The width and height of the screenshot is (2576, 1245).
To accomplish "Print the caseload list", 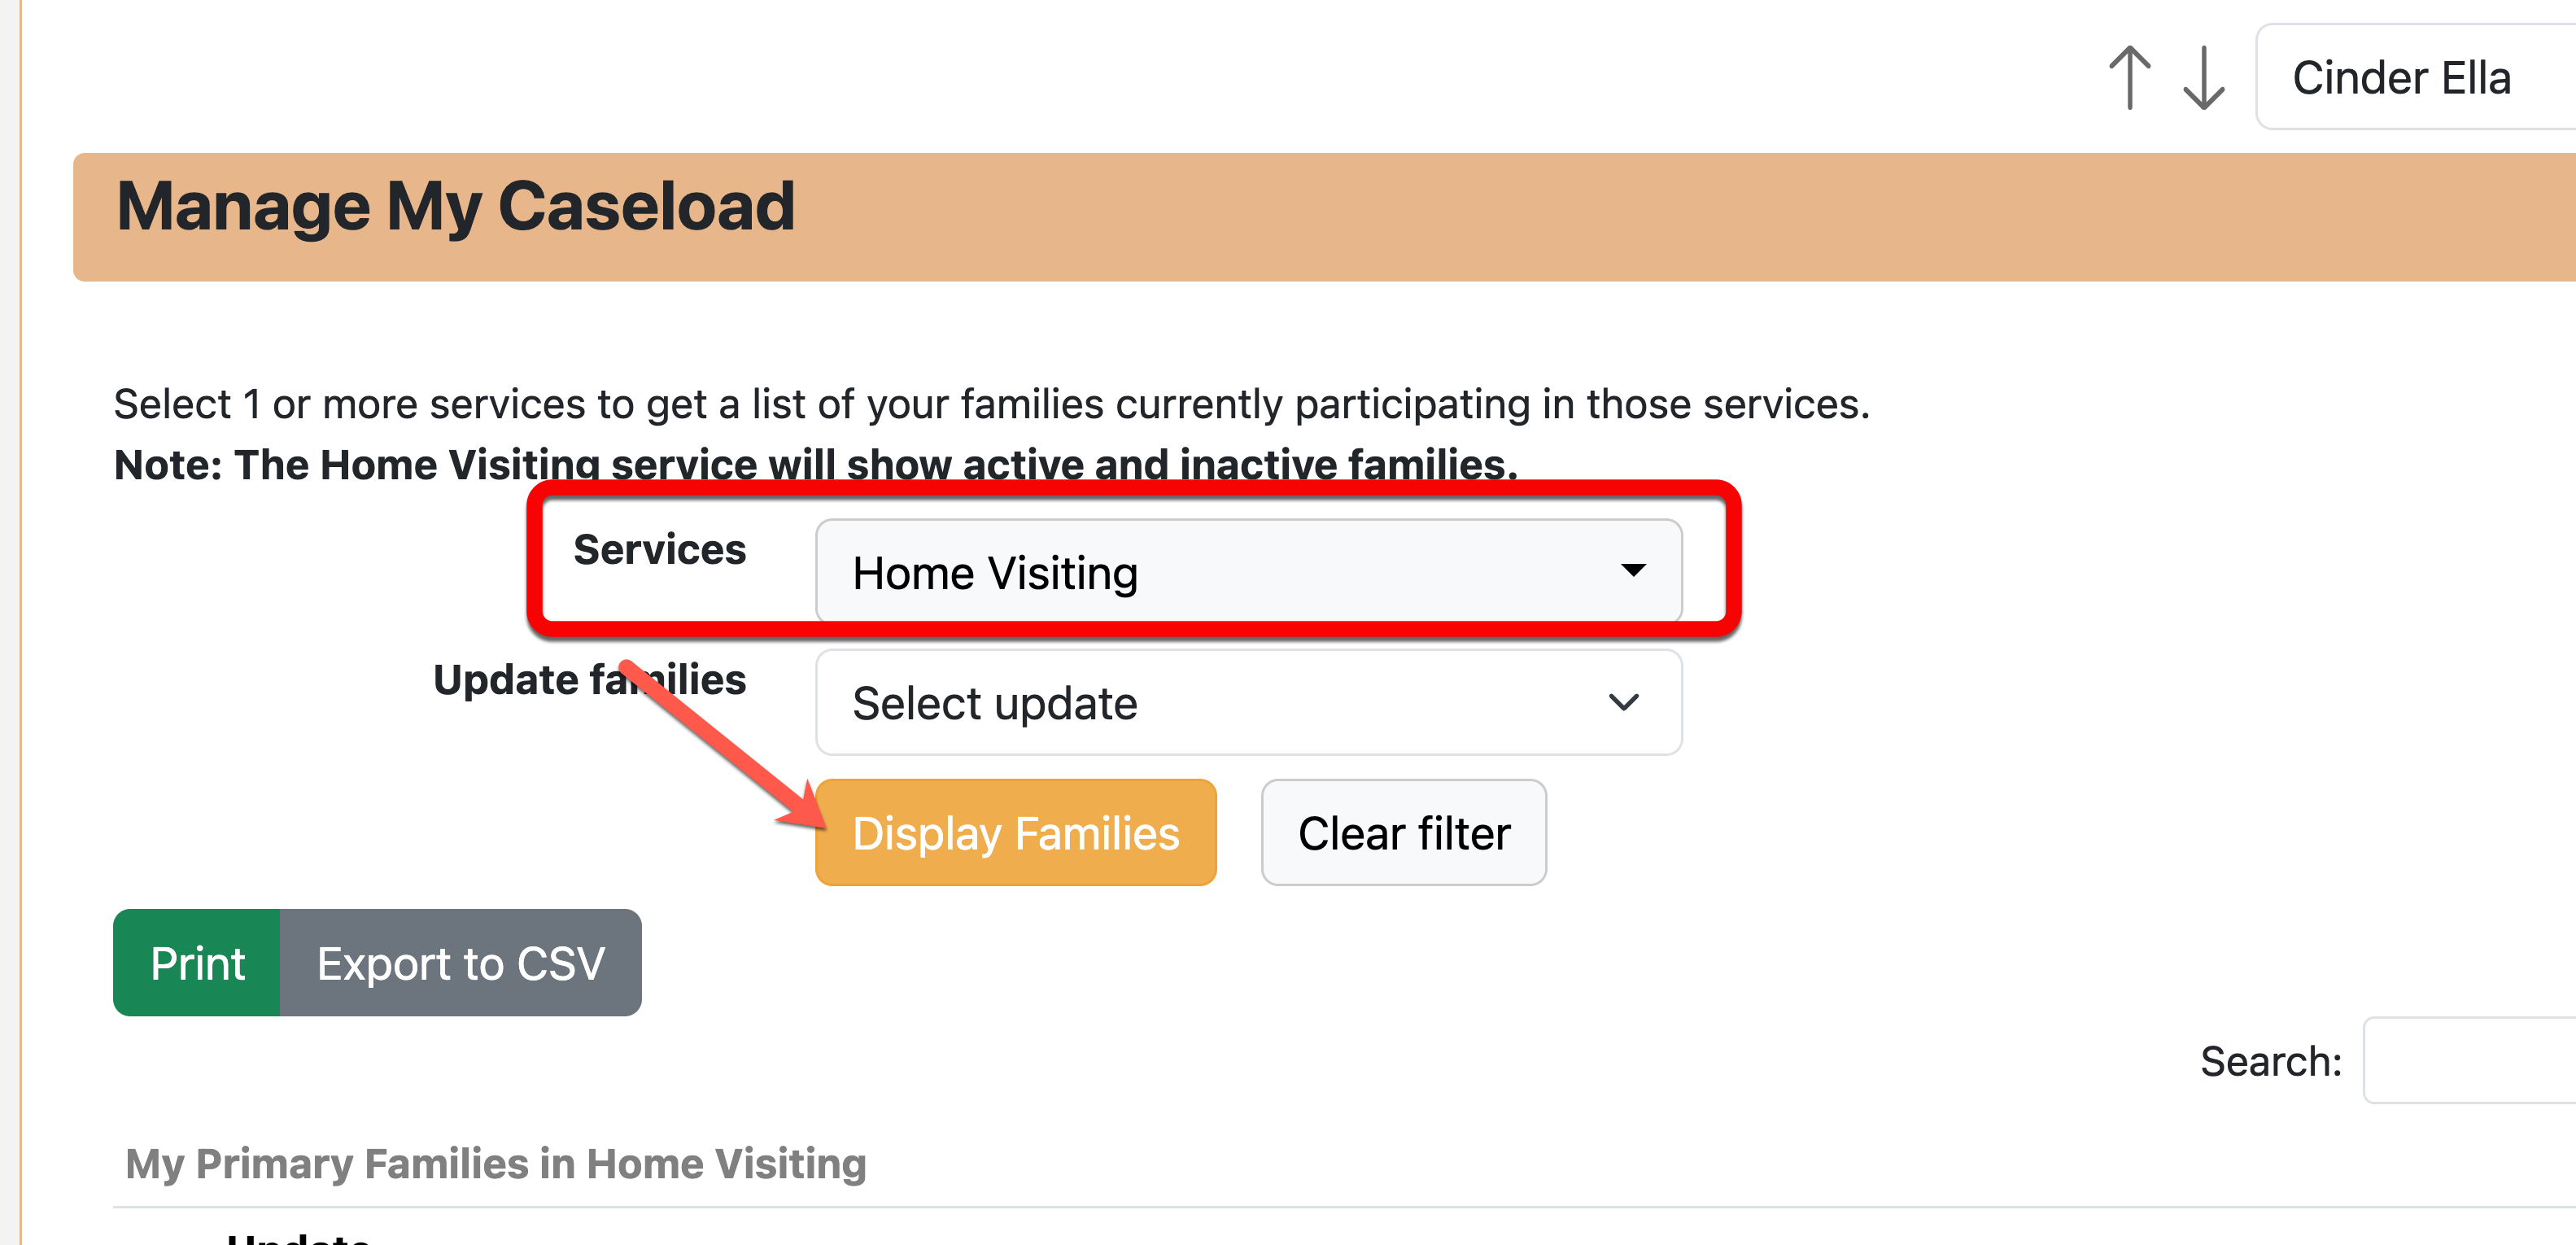I will (197, 963).
